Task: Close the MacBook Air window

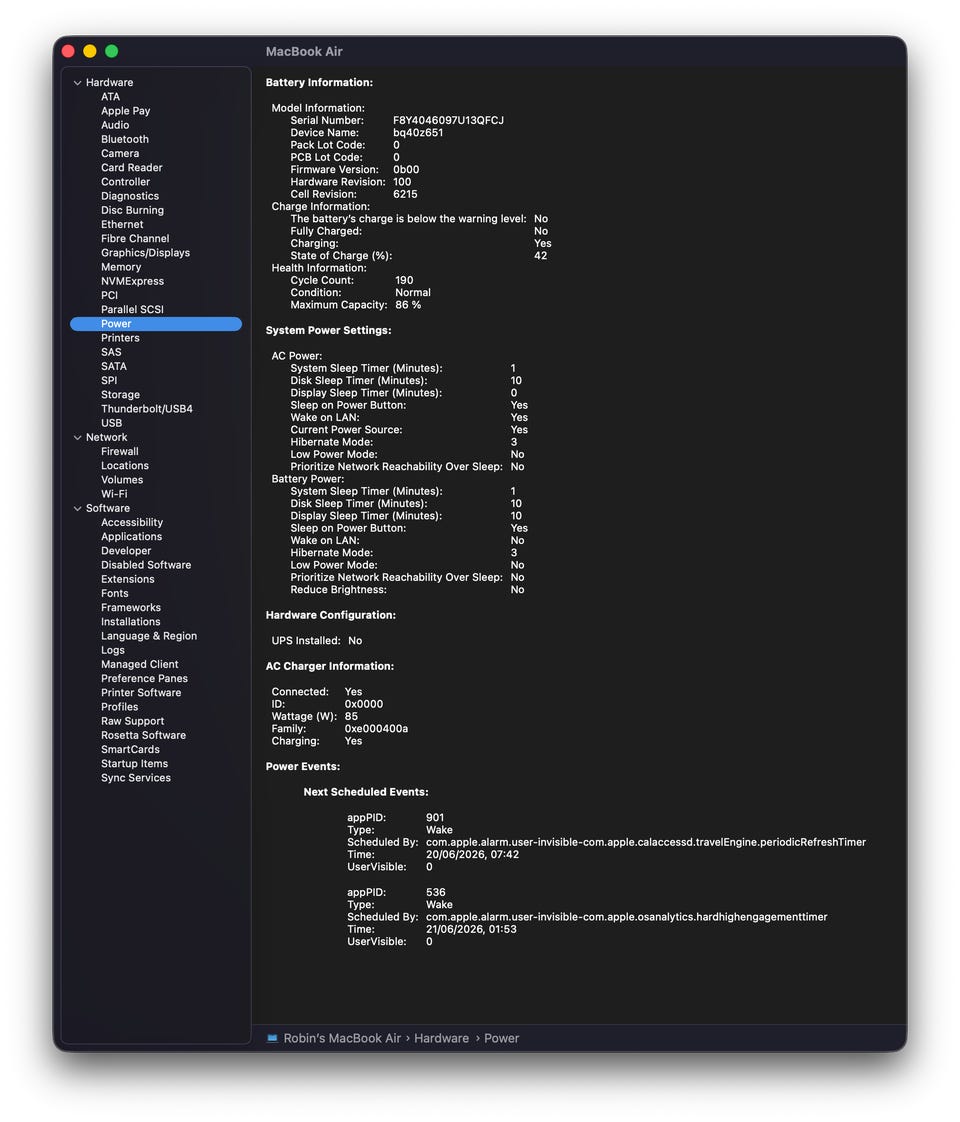Action: 69,52
